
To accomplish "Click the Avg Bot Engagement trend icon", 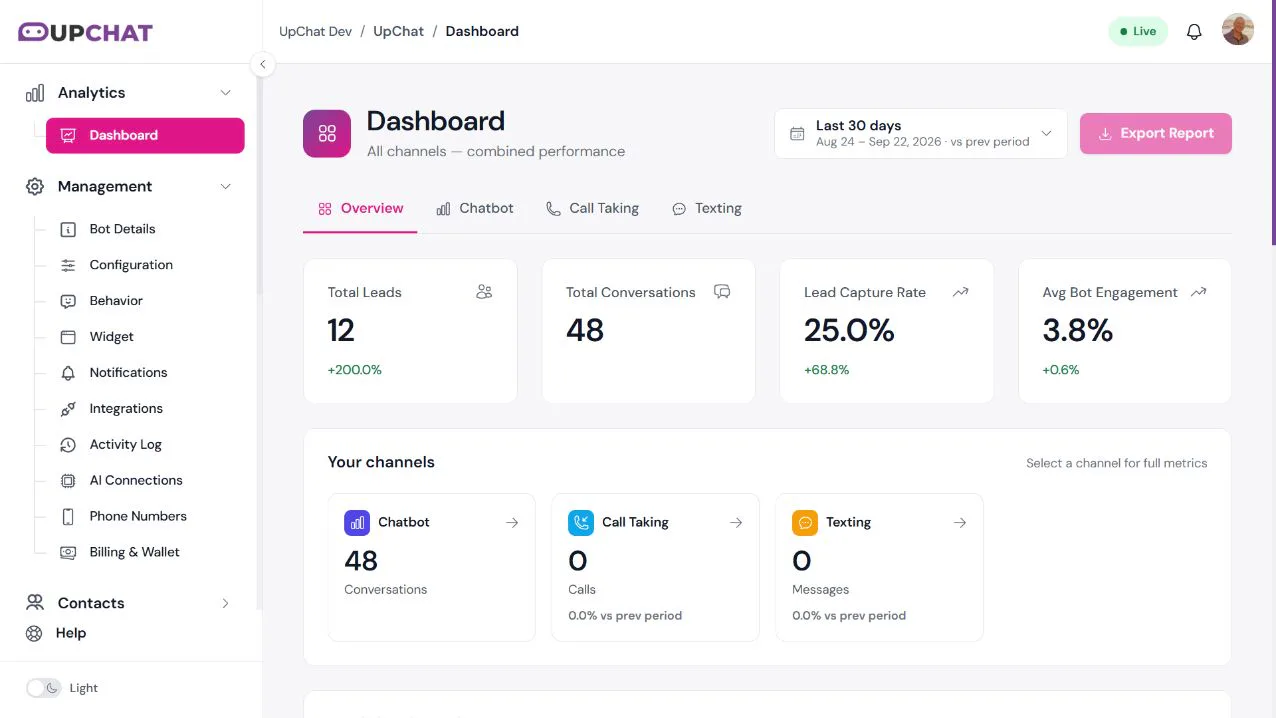I will point(1199,292).
